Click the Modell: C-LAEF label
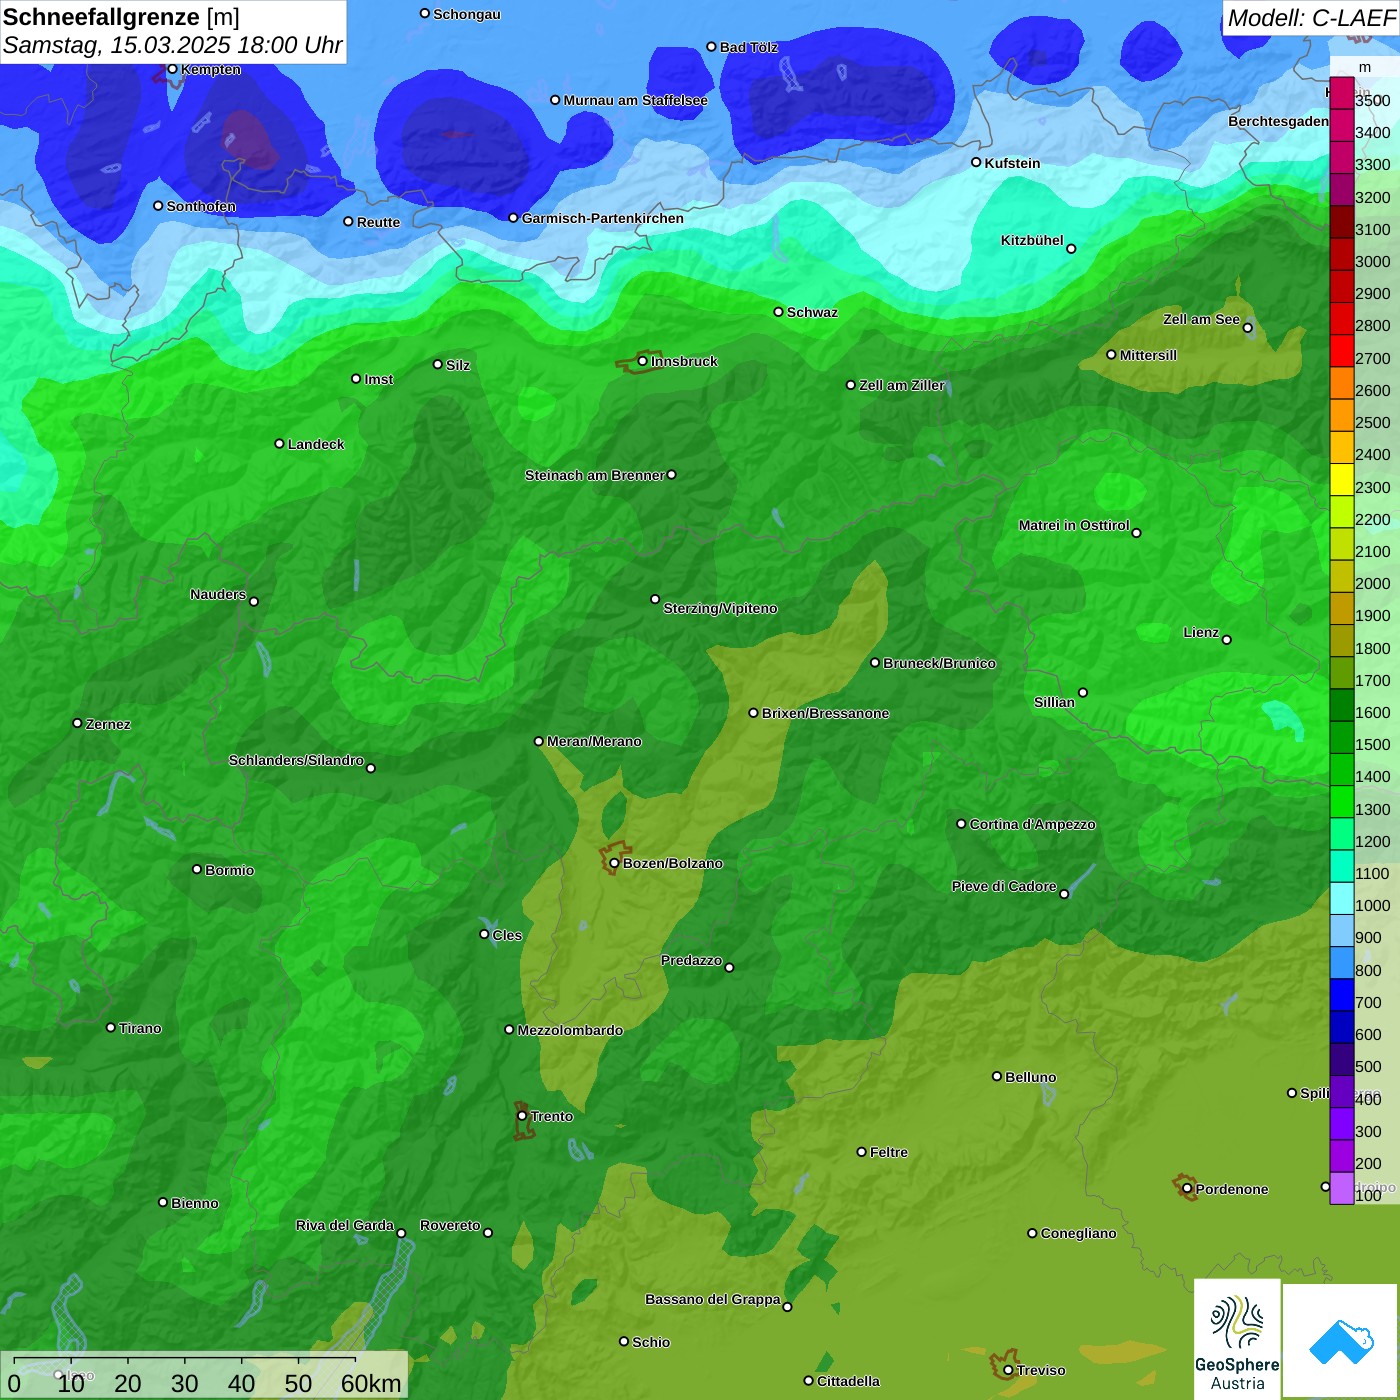The height and width of the screenshot is (1400, 1400). (x=1311, y=17)
